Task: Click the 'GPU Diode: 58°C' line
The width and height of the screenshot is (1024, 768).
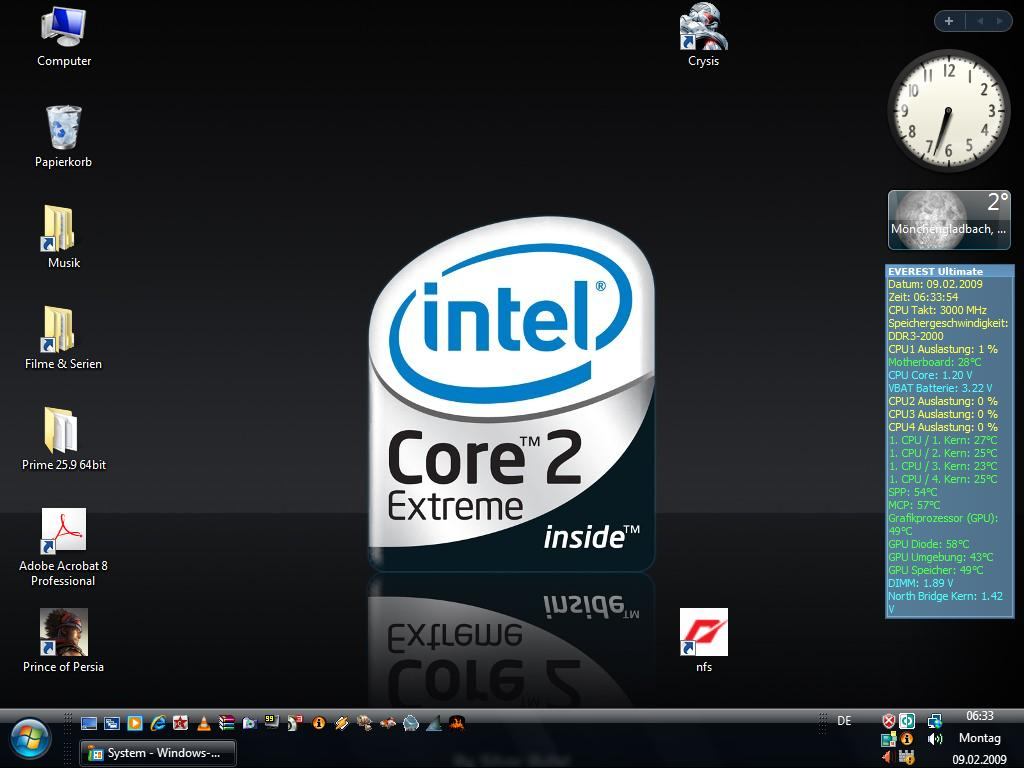Action: pyautogui.click(x=929, y=544)
